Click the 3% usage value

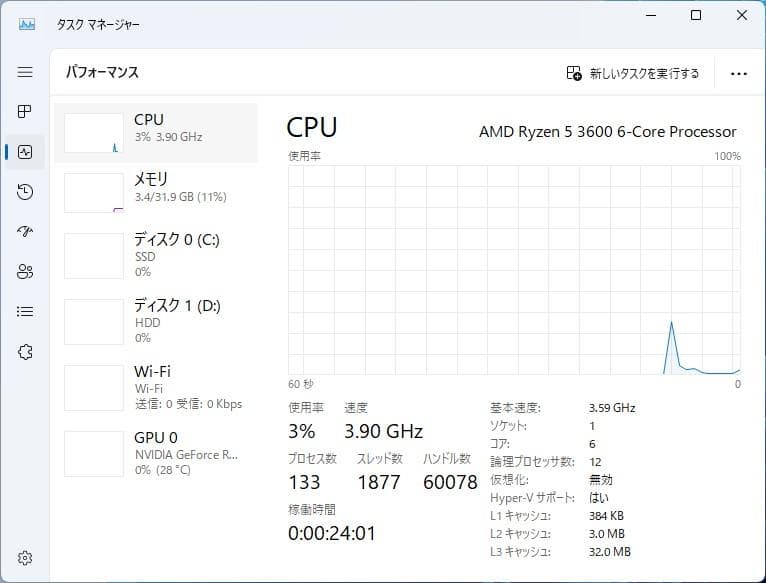tap(301, 432)
